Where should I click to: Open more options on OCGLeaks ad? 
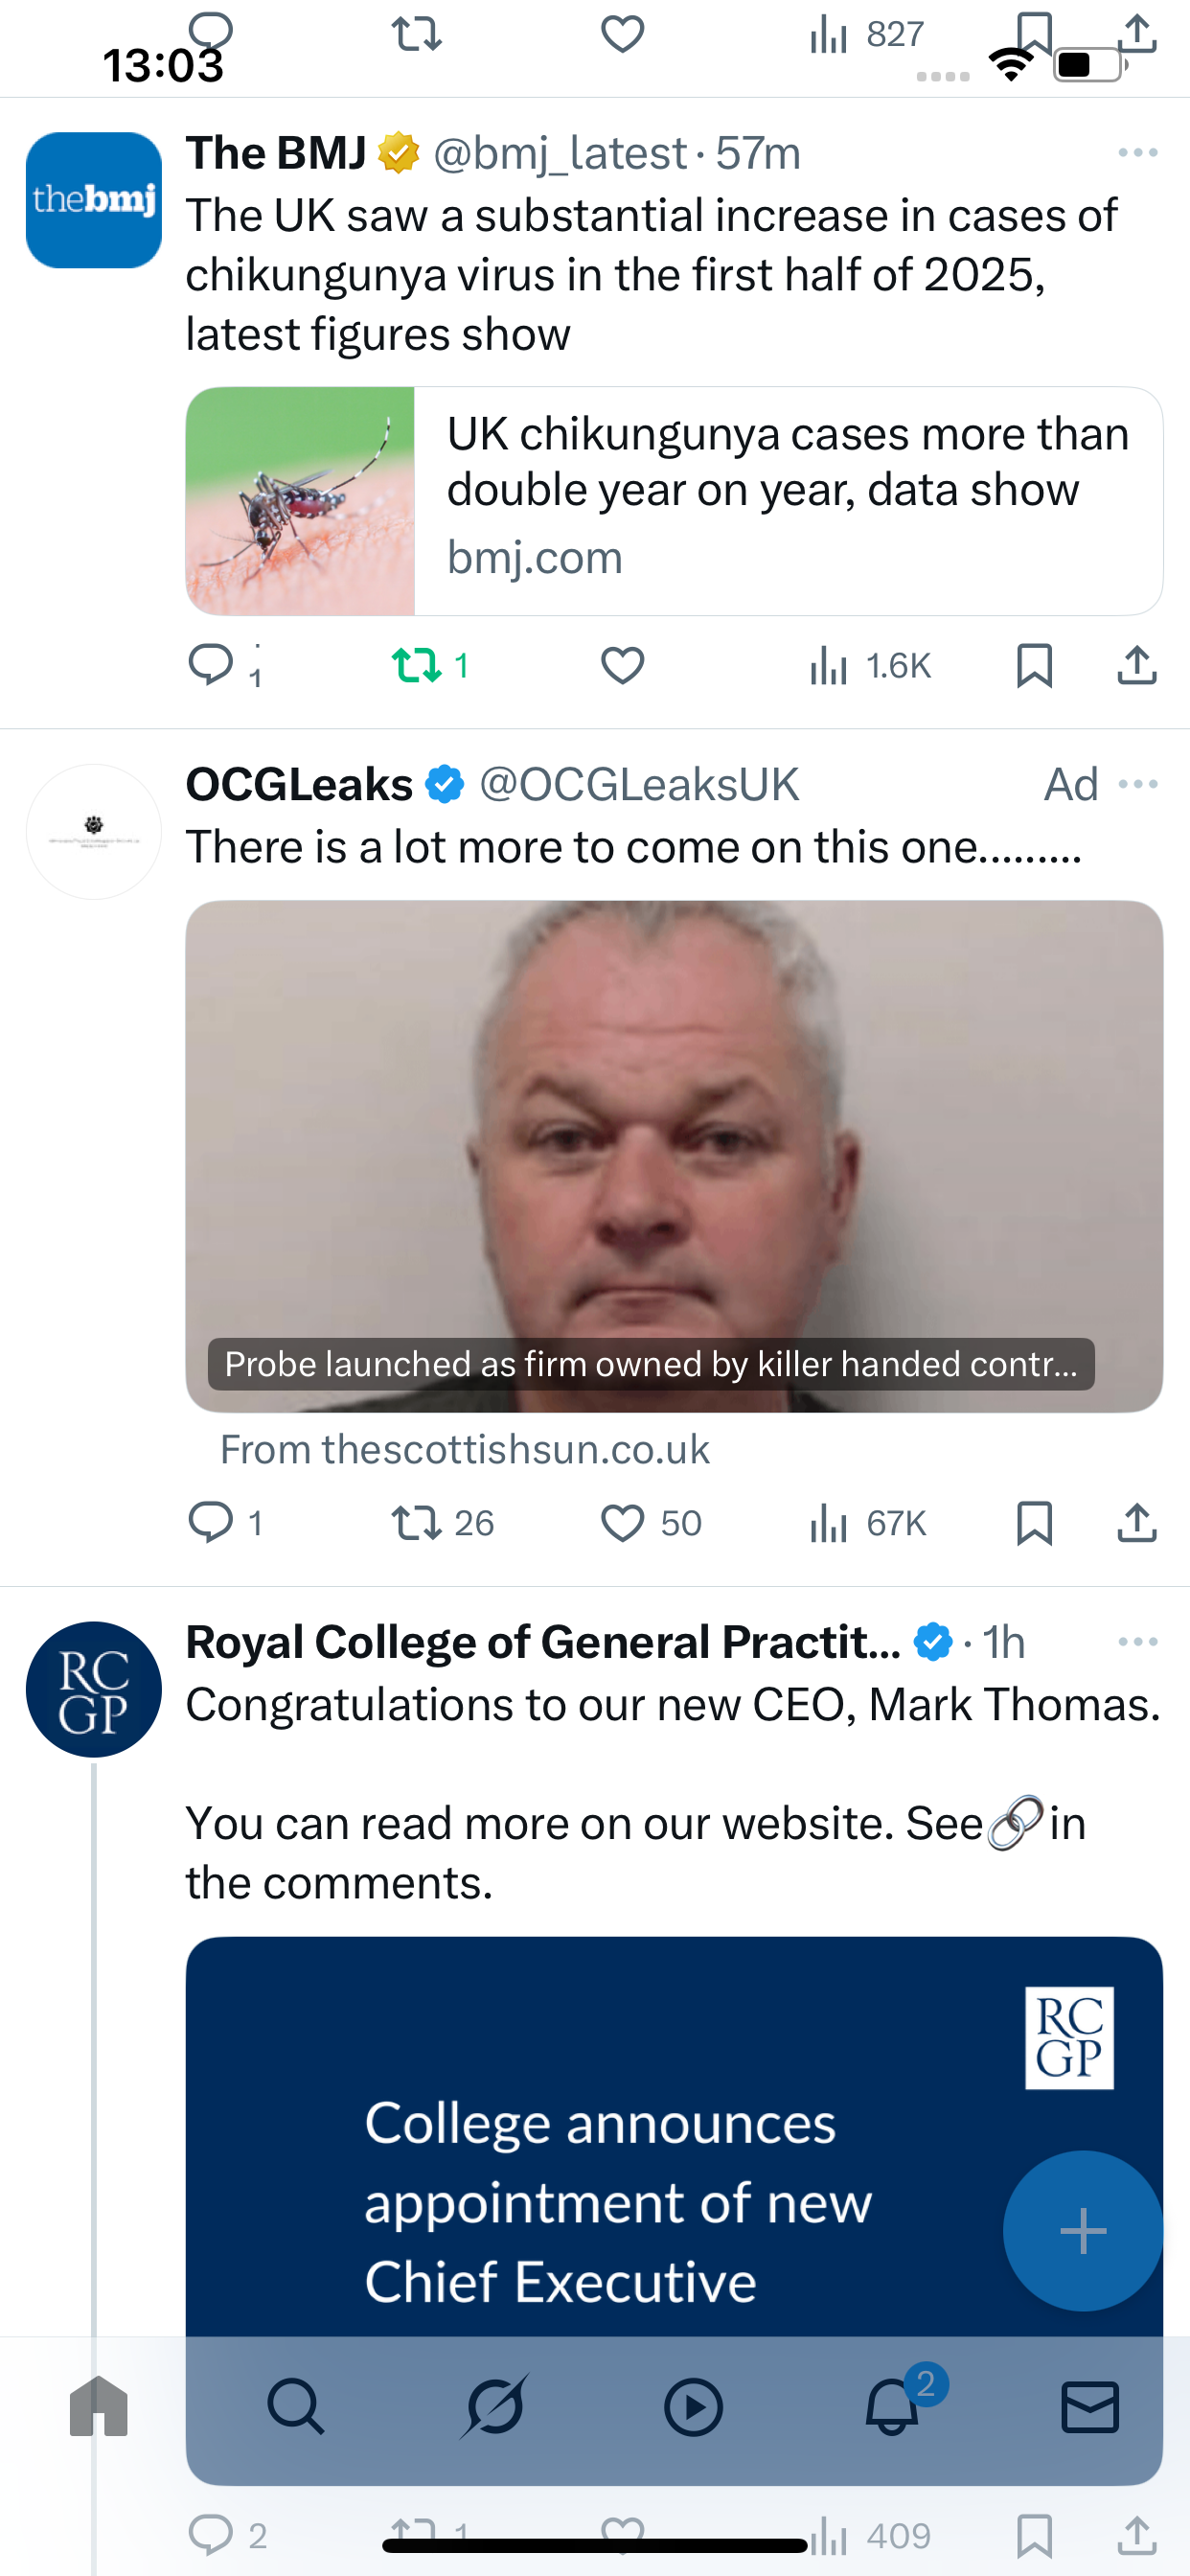[x=1137, y=784]
